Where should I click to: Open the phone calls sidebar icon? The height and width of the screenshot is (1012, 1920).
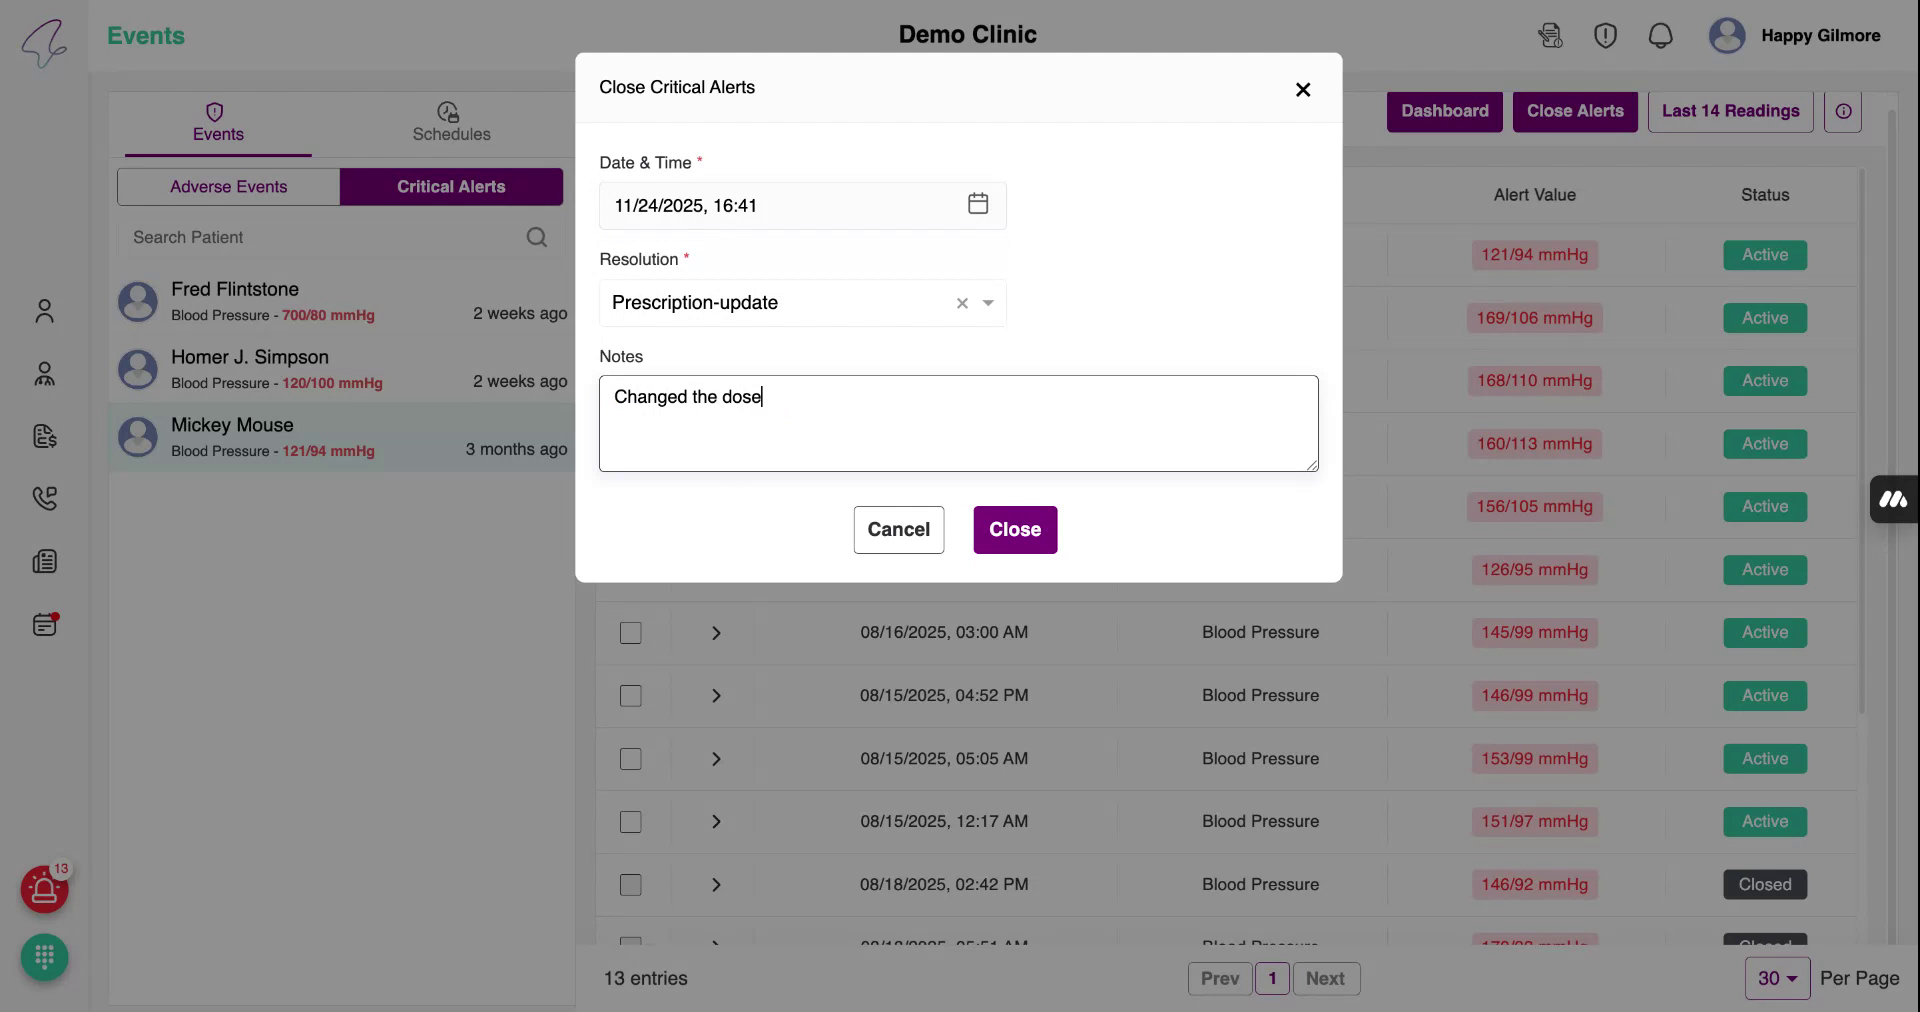click(45, 499)
